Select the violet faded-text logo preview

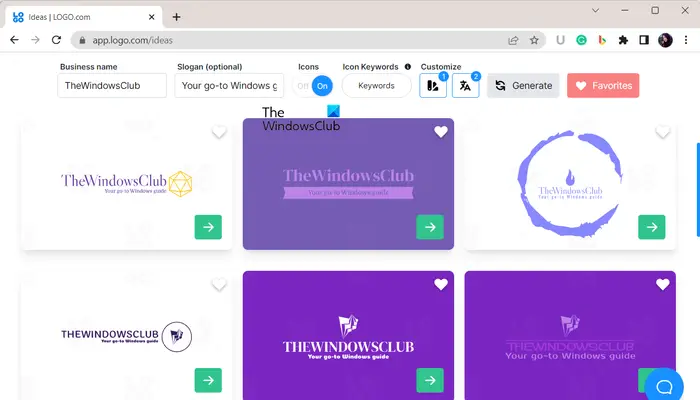570,336
